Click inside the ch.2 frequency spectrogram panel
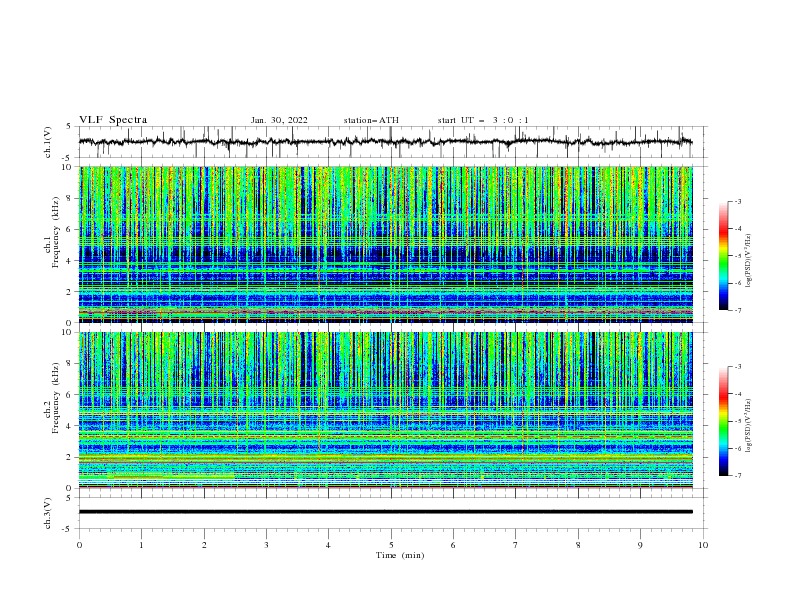This screenshot has width=792, height=612. pos(386,410)
